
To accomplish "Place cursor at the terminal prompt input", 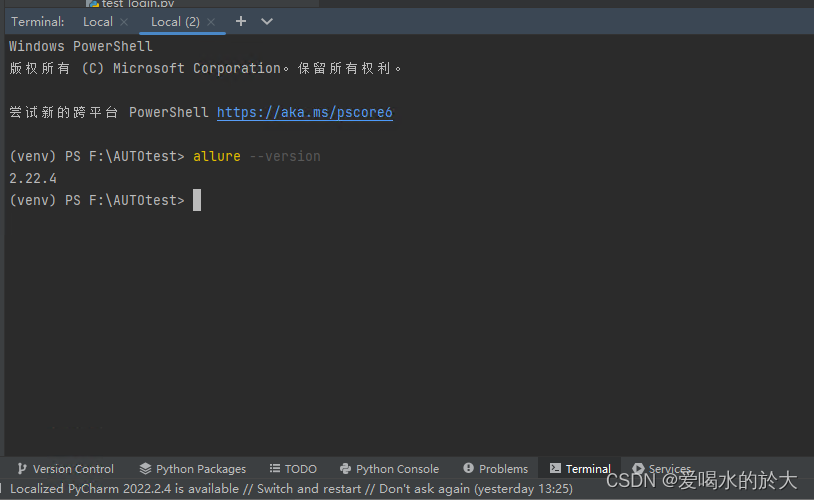I will pos(197,200).
